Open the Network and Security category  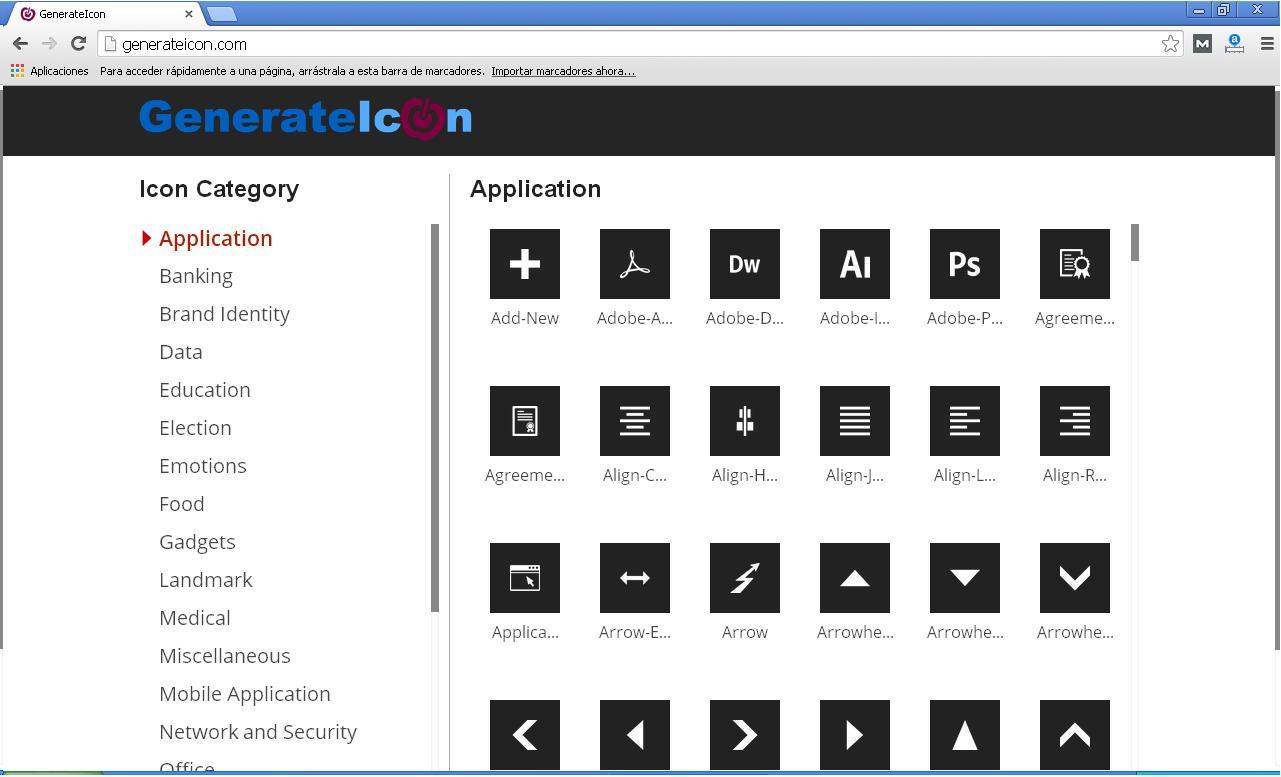tap(258, 732)
